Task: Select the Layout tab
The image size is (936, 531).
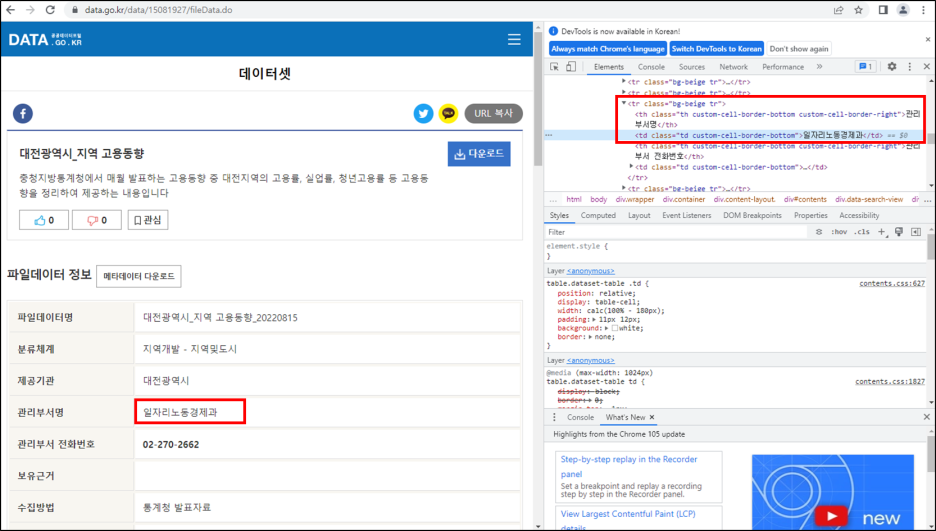Action: coord(639,215)
